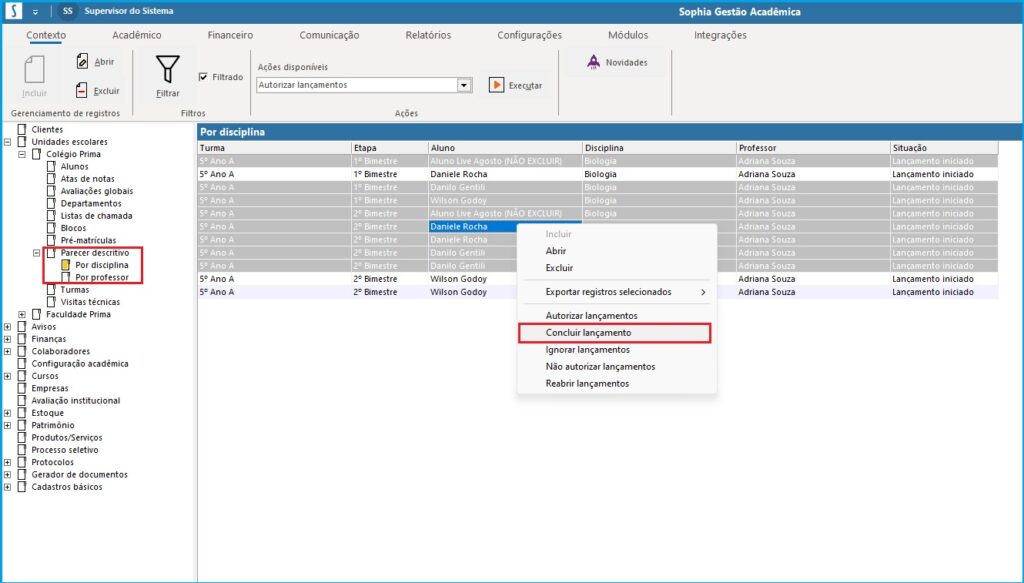Viewport: 1024px width, 583px height.
Task: Choose Excluir in the context menu
Action: (559, 268)
